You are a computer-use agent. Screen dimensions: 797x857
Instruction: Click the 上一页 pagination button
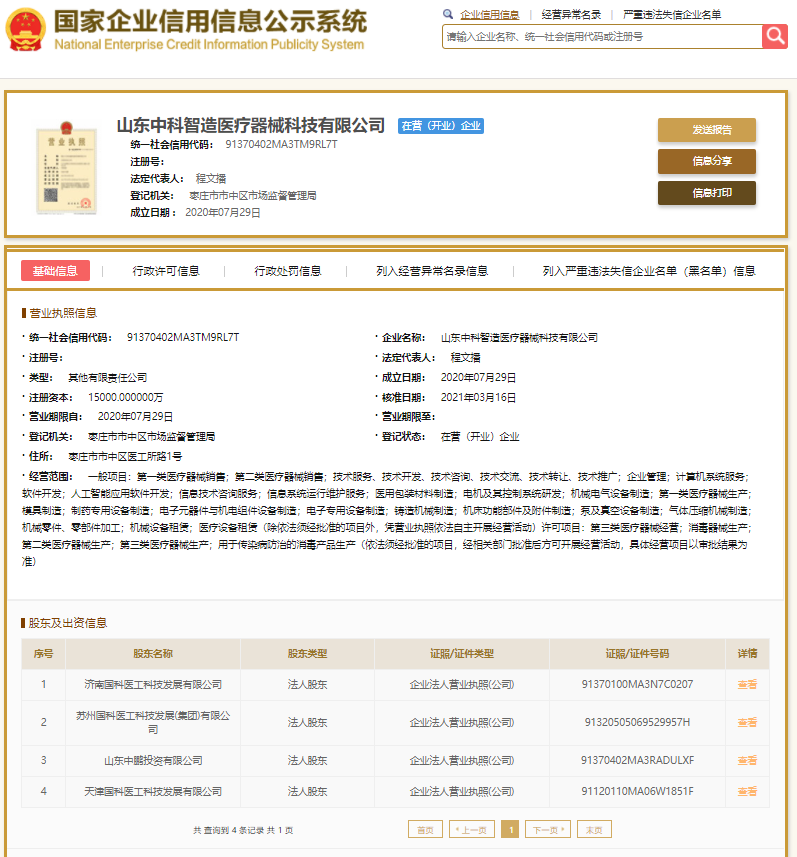(472, 830)
